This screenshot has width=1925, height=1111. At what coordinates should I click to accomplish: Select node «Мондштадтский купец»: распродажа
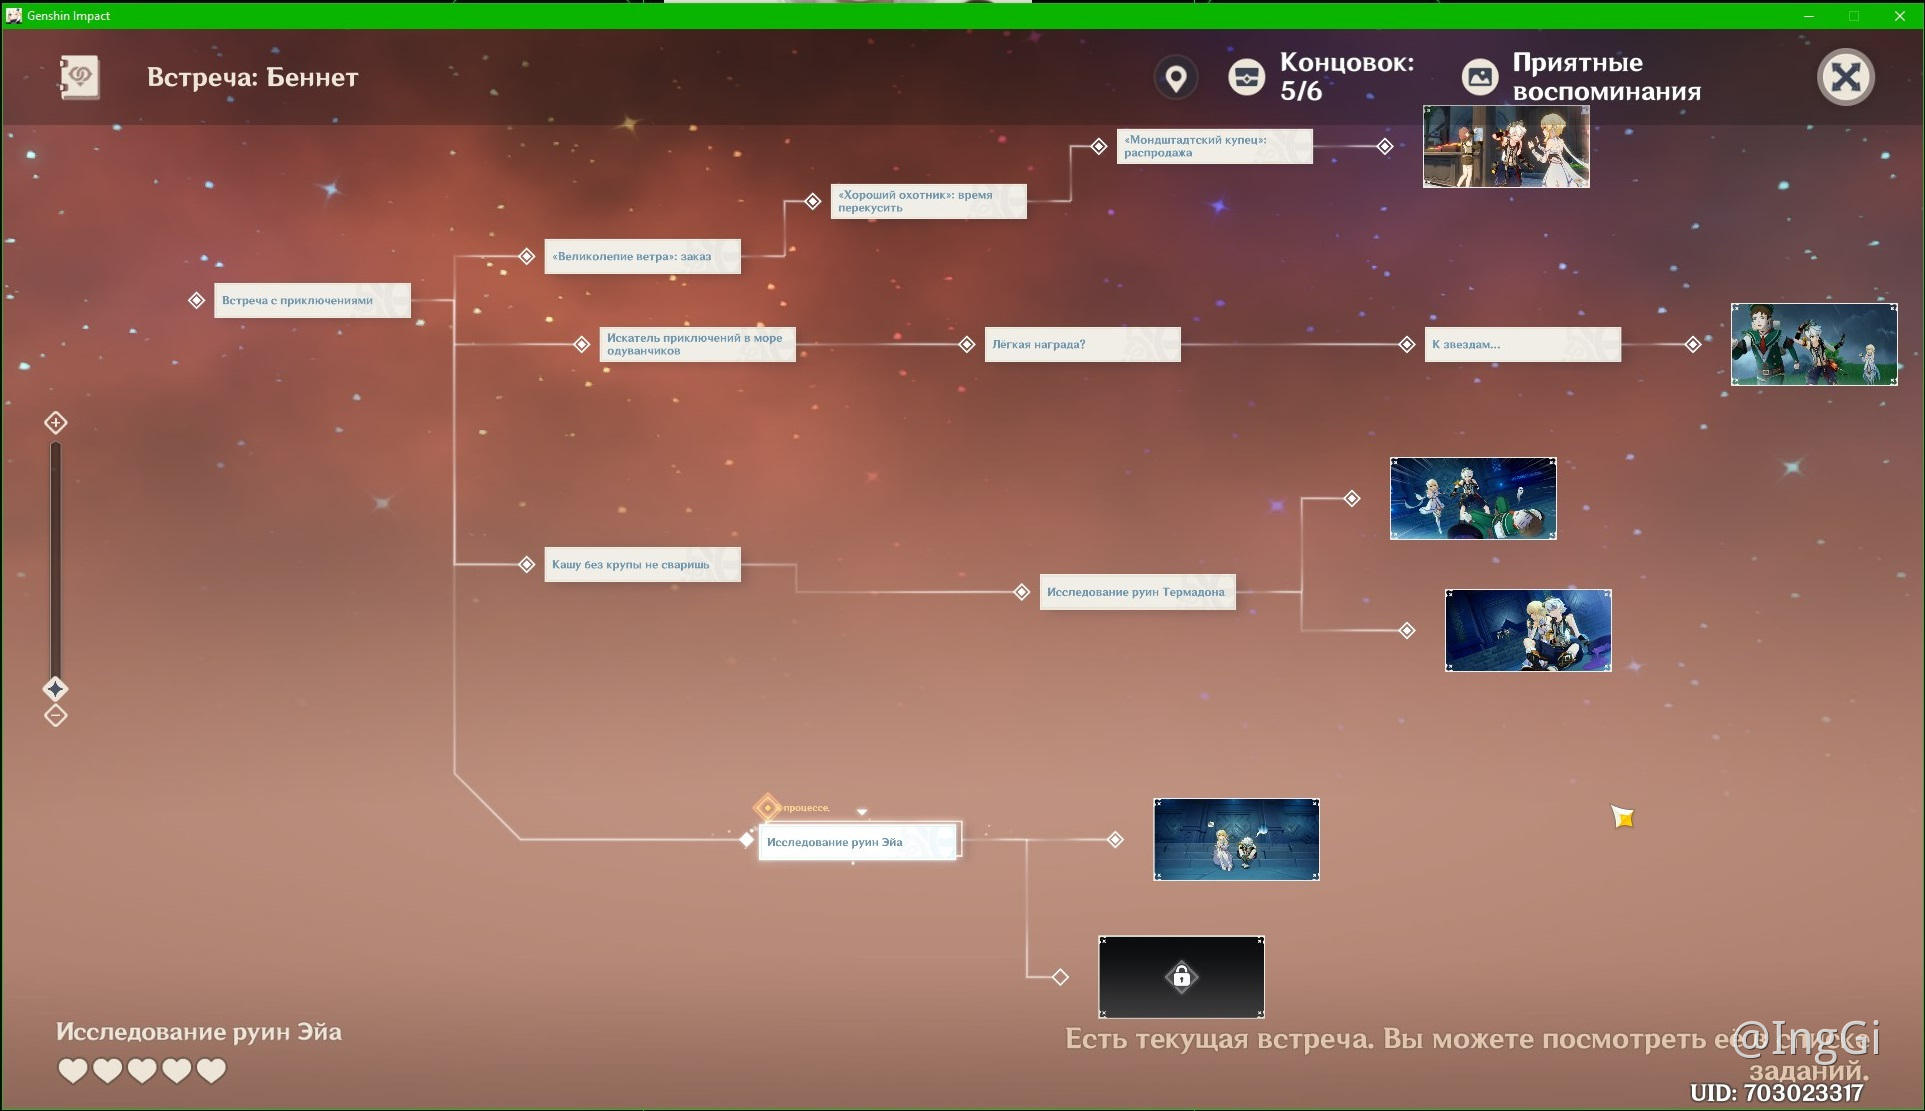click(1214, 146)
